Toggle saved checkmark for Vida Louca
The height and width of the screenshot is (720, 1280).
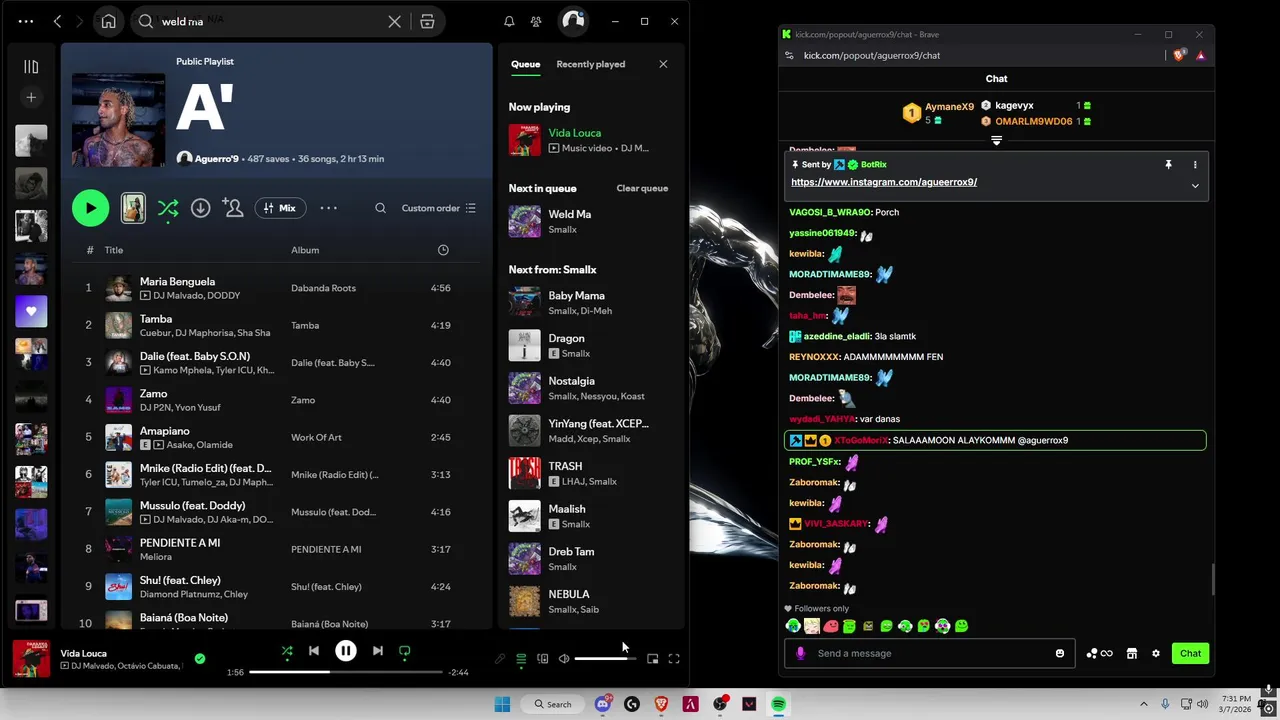(200, 659)
